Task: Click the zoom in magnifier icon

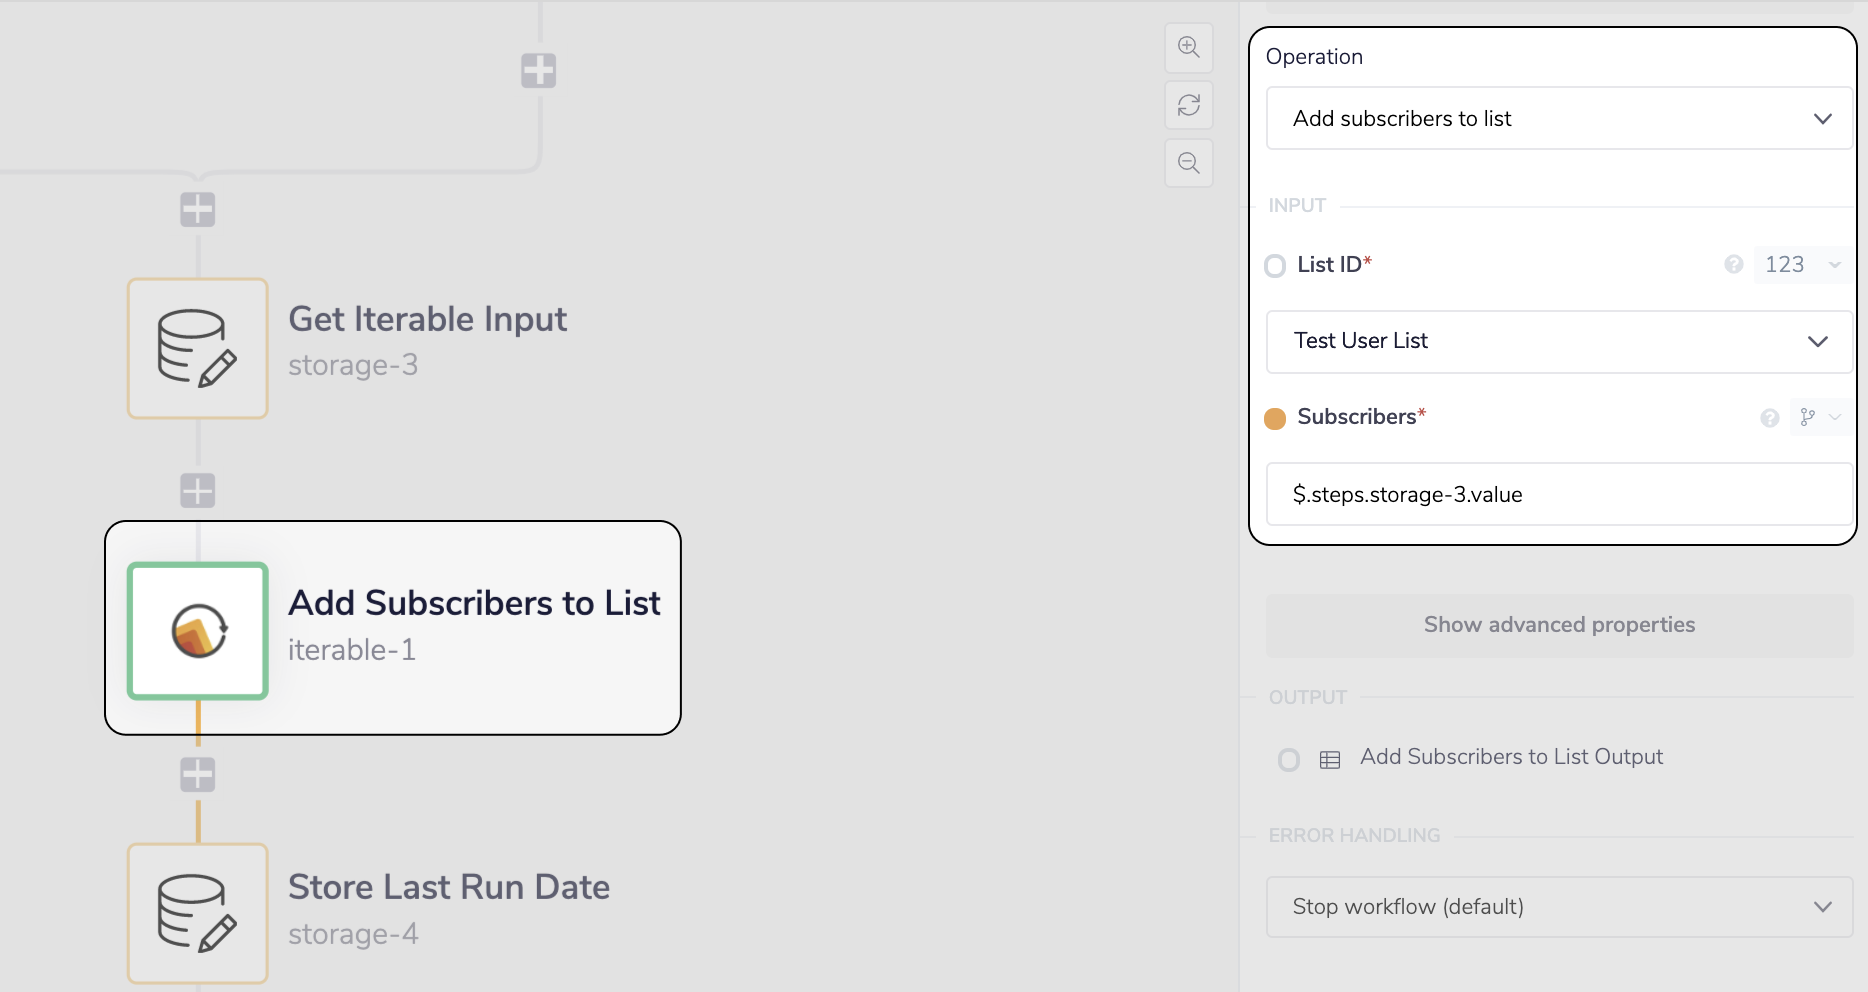Action: point(1188,47)
